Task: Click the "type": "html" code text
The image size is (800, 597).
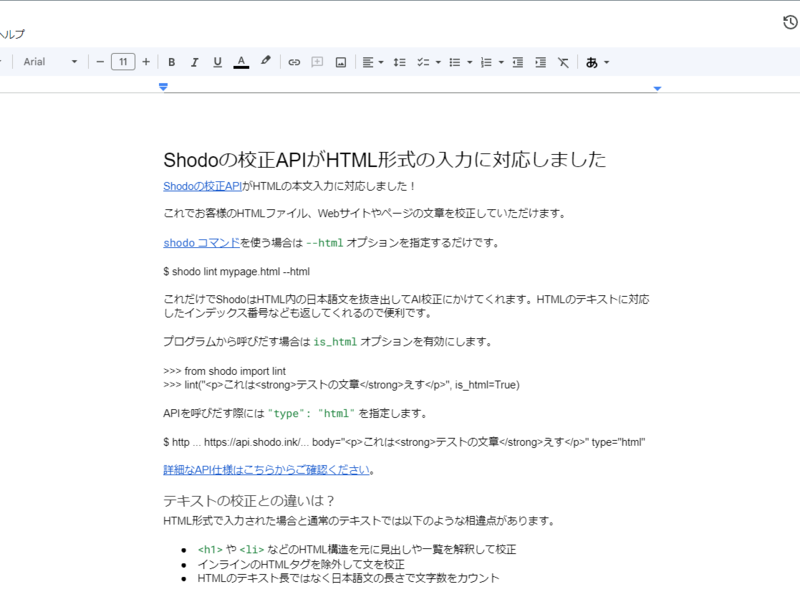Action: coord(311,413)
